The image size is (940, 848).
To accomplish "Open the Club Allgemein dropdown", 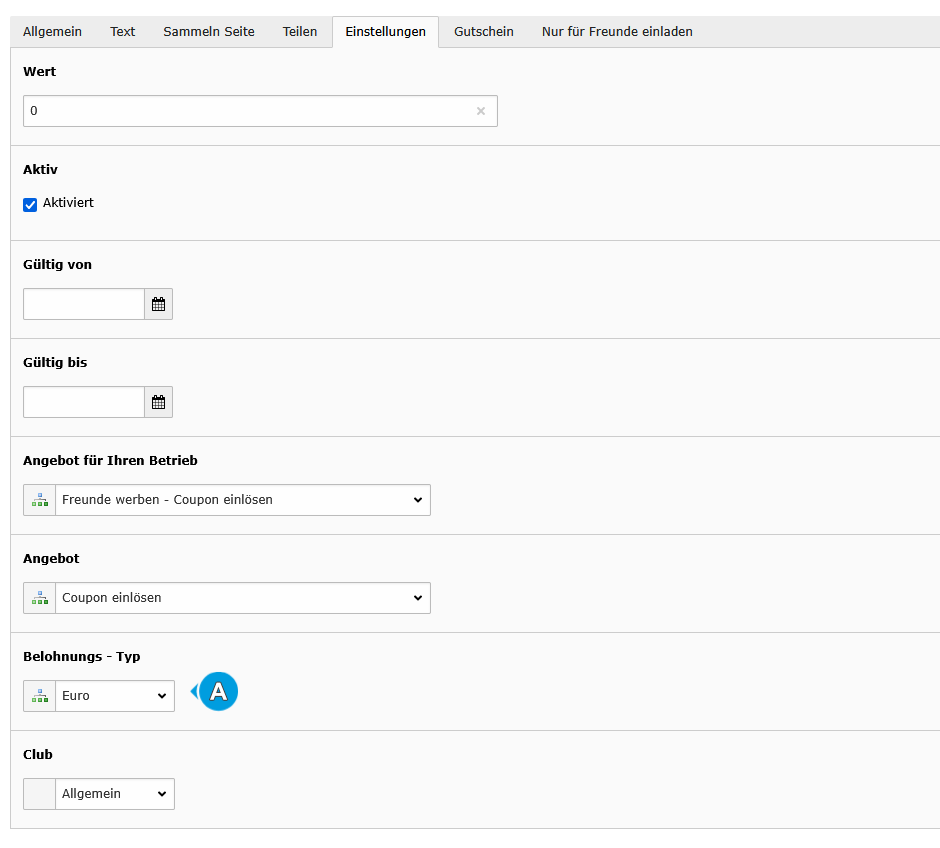I will (x=115, y=794).
